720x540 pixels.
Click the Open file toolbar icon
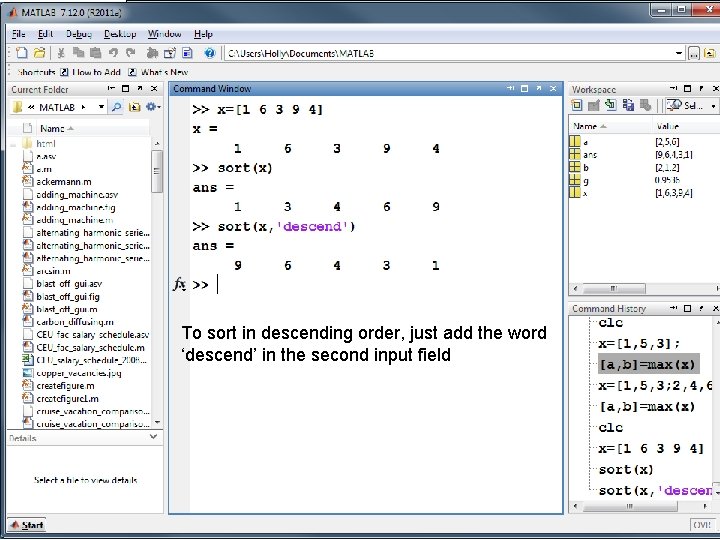(39, 53)
